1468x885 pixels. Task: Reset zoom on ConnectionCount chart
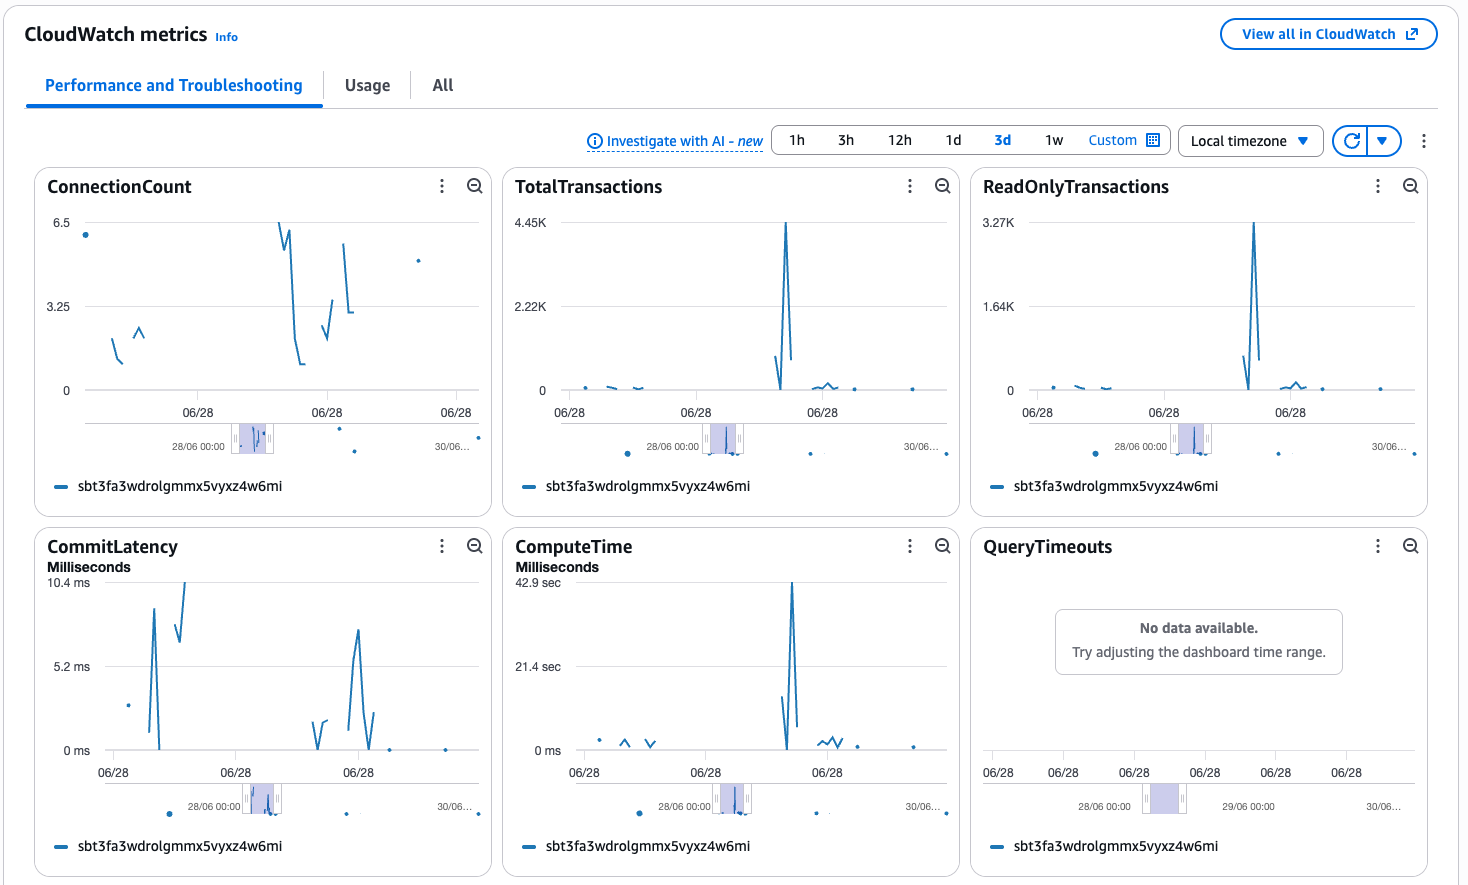(475, 186)
